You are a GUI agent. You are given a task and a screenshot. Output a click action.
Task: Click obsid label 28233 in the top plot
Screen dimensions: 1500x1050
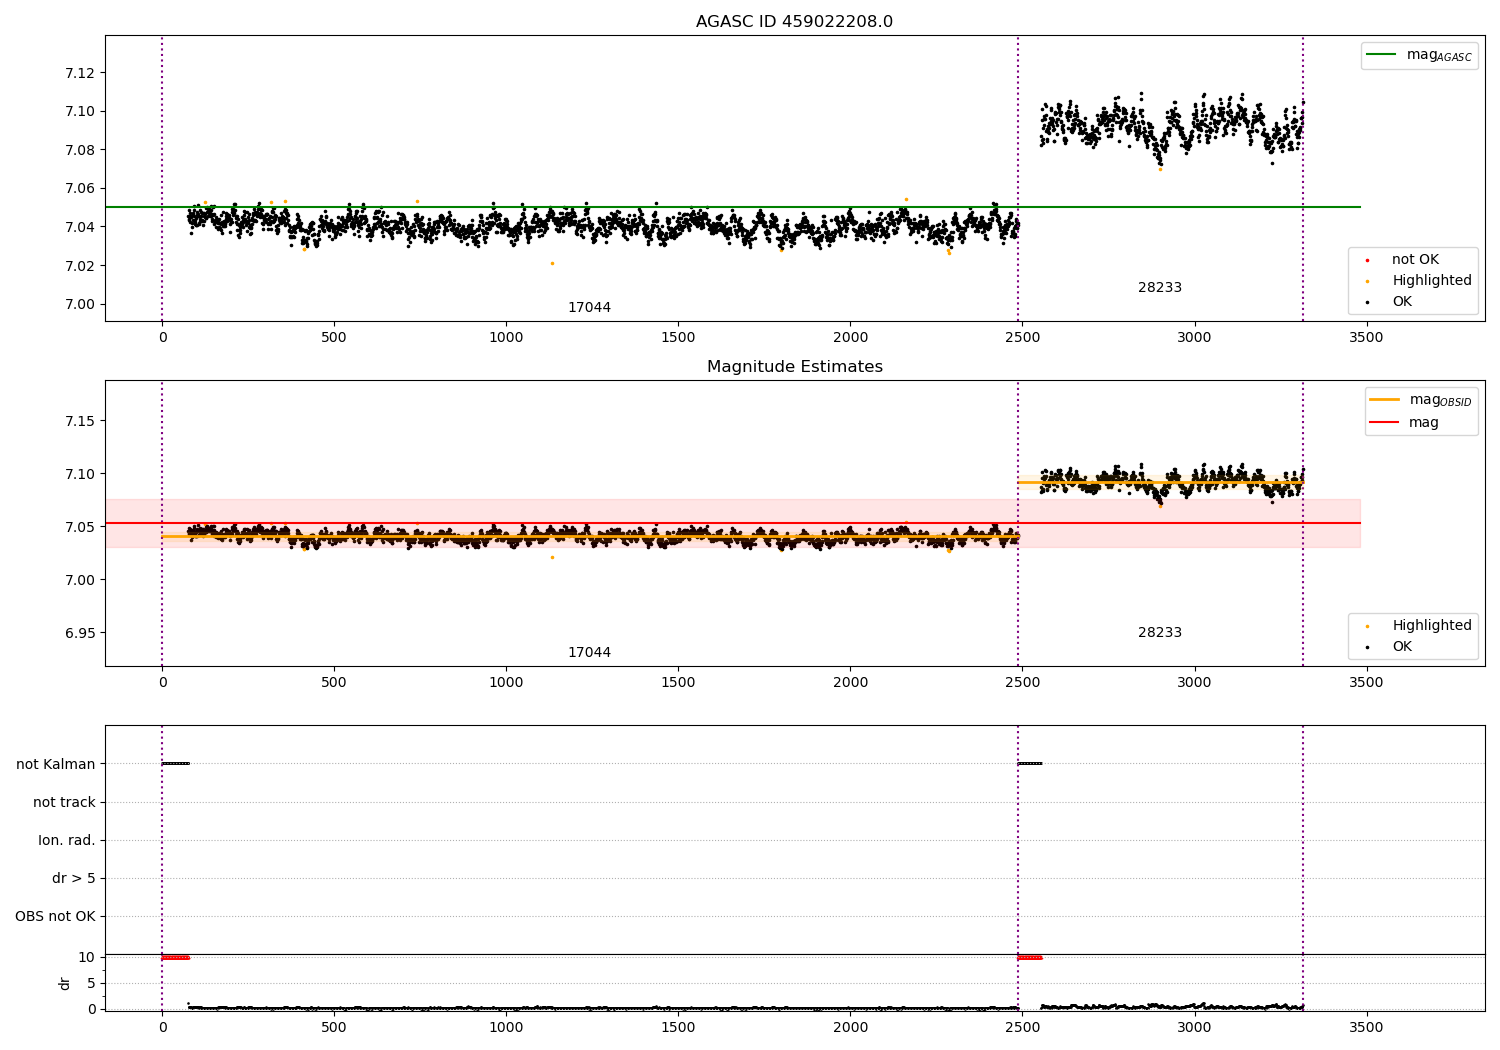coord(1160,288)
